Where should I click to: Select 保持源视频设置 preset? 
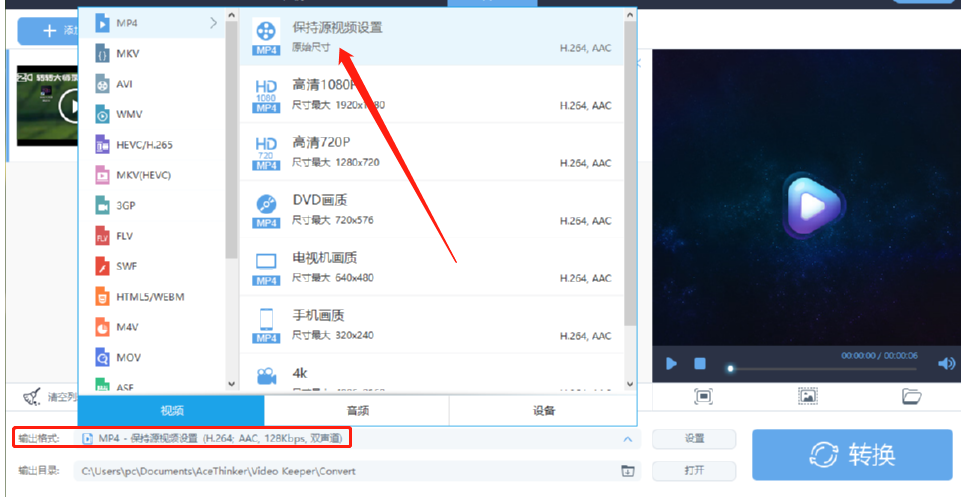pos(431,37)
